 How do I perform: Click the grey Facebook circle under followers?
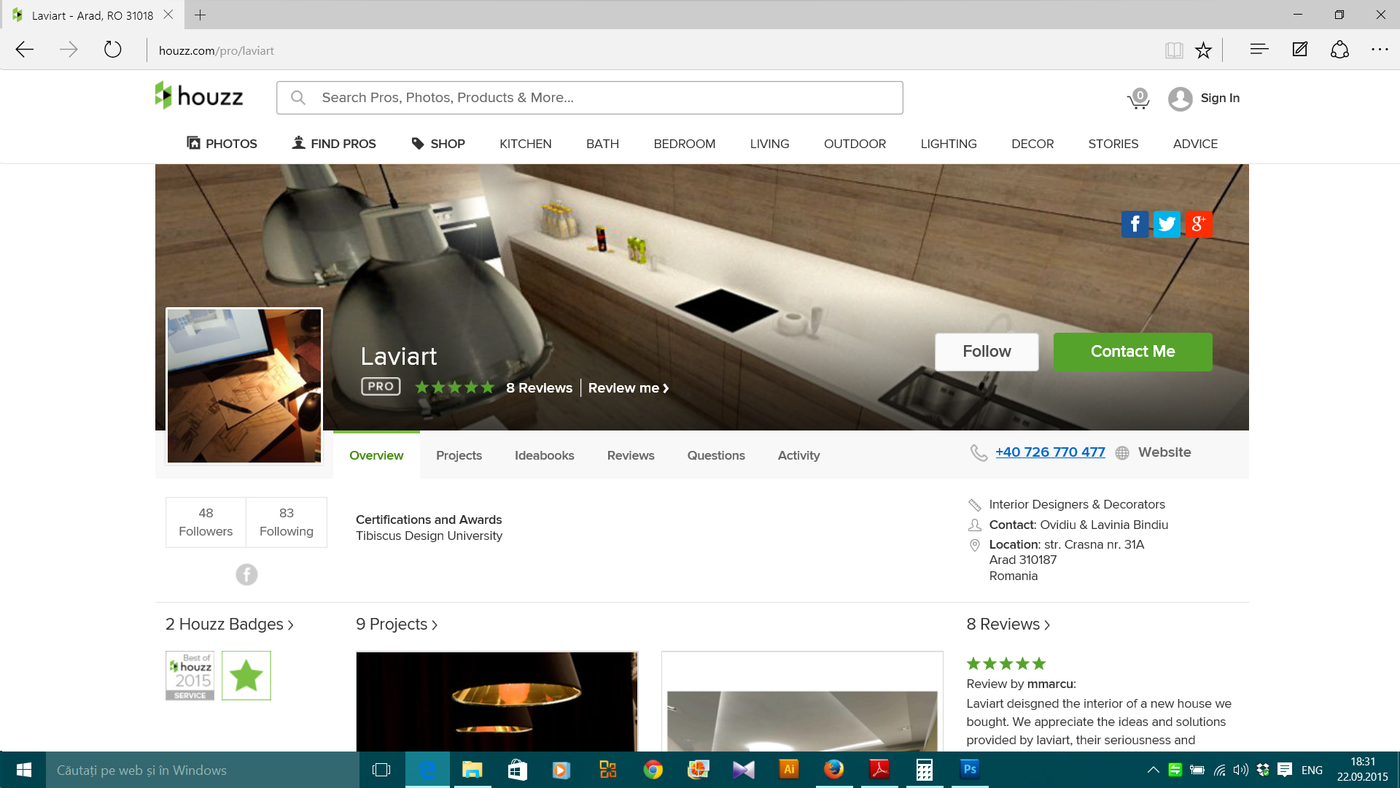247,574
